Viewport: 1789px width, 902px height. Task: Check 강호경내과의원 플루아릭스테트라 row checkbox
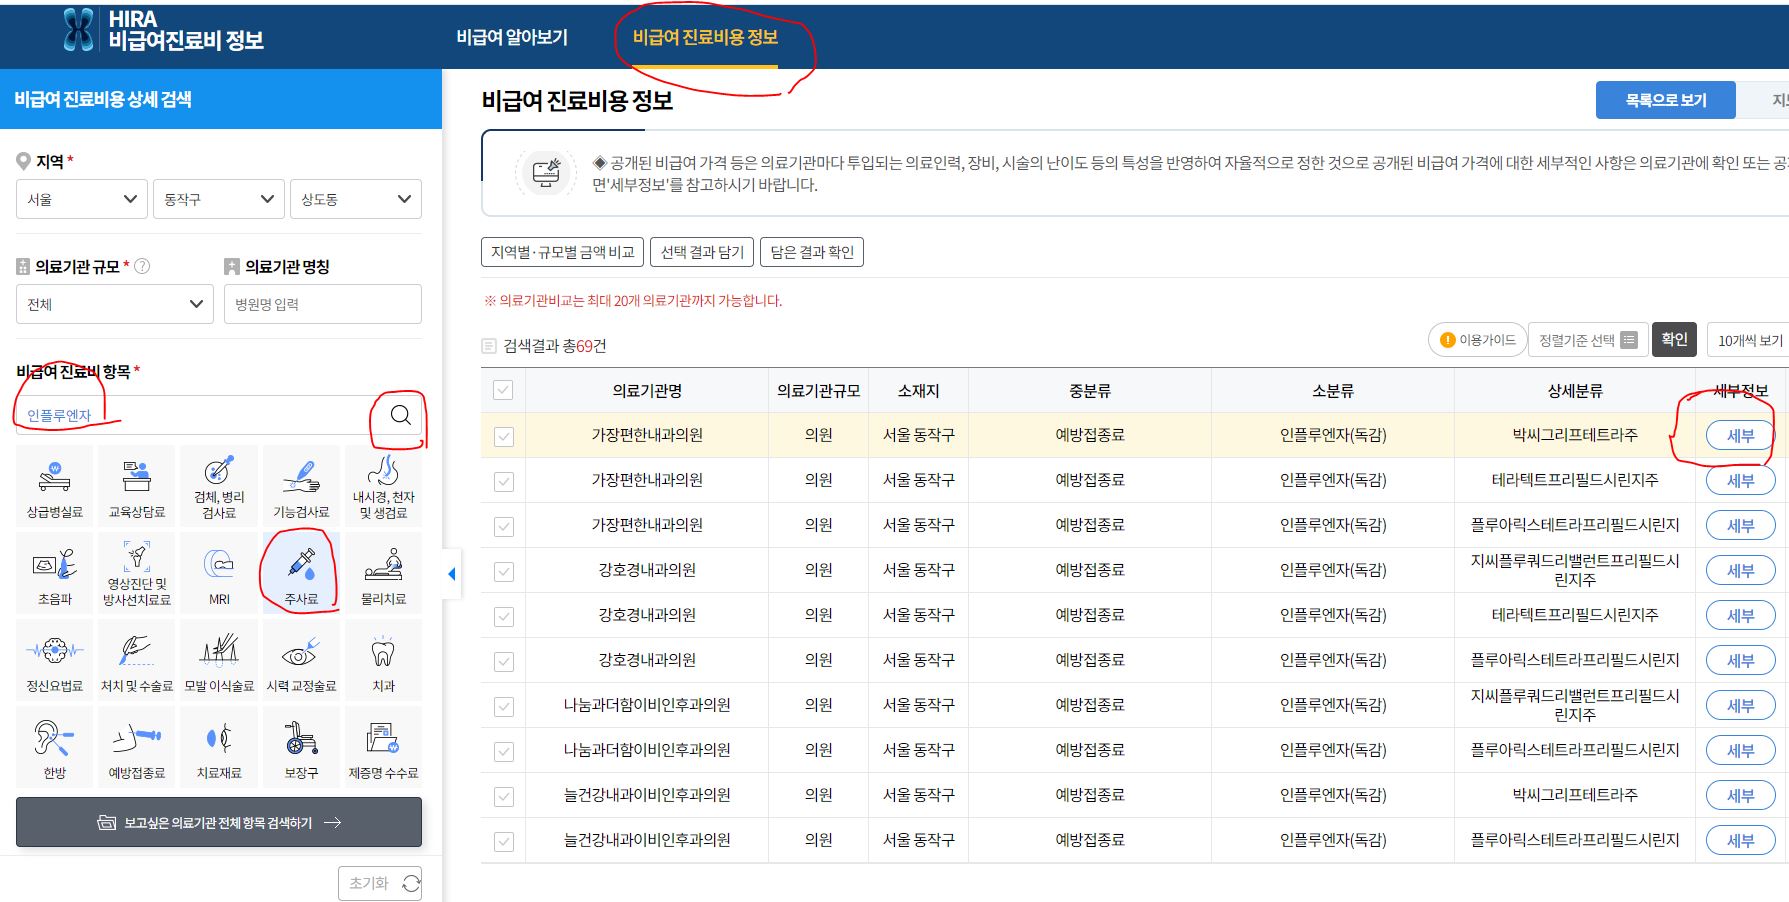(503, 661)
